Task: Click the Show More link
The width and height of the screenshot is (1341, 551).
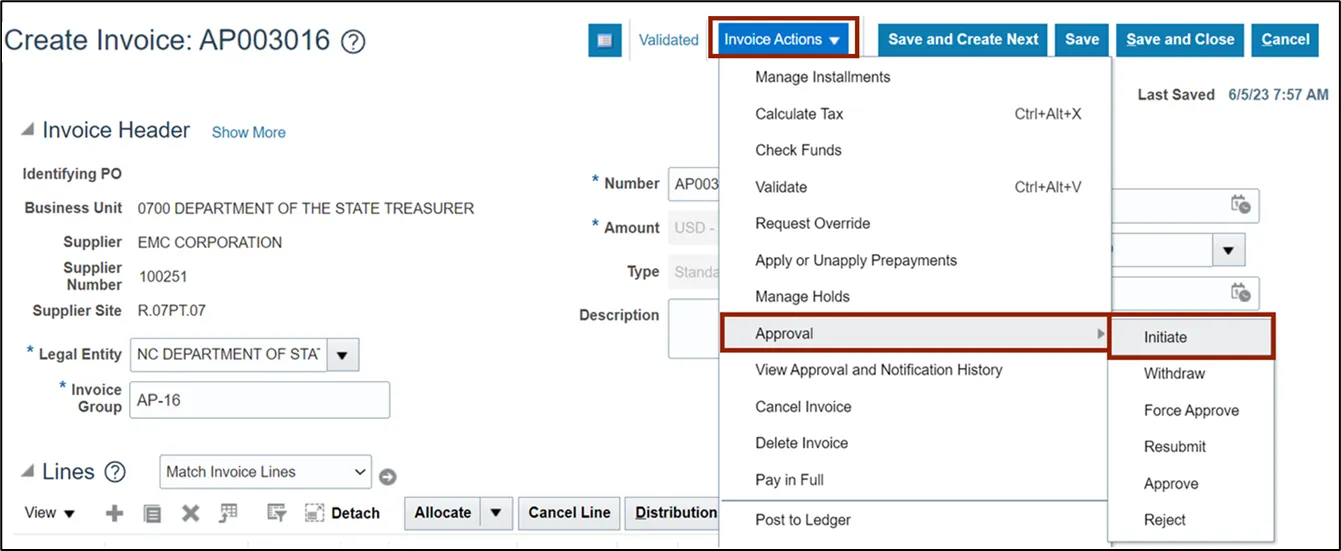Action: pos(248,132)
